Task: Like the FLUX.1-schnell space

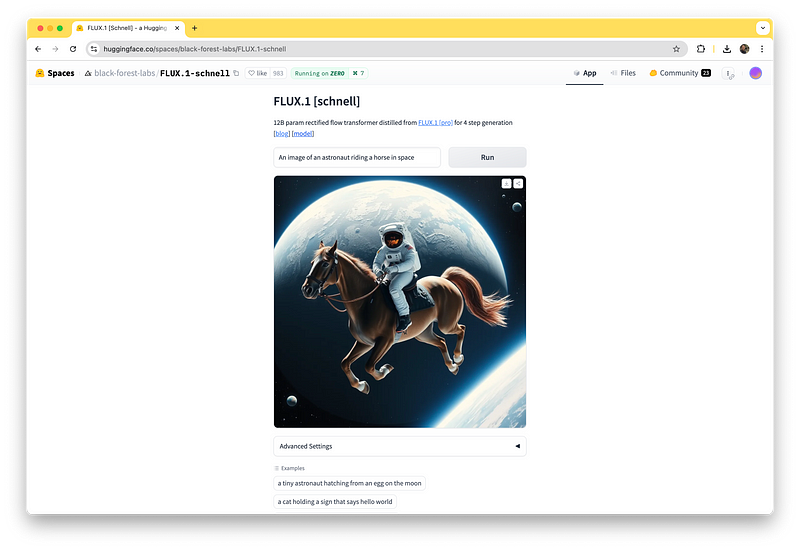Action: pos(258,73)
